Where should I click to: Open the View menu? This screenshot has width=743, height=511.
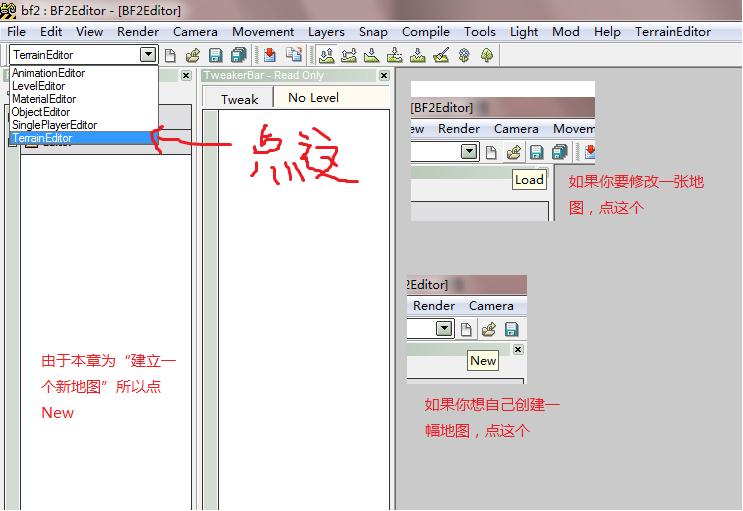(x=89, y=32)
